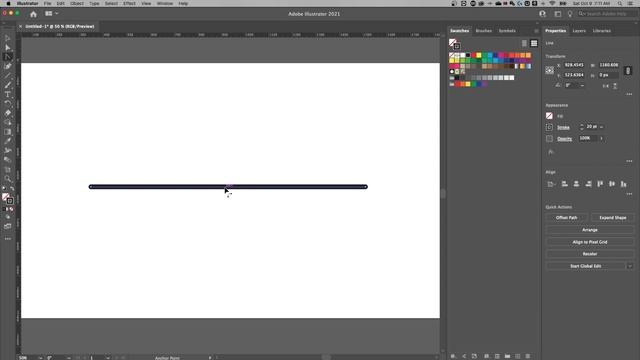The height and width of the screenshot is (360, 640).
Task: Click the Home icon in application bar
Action: (33, 14)
